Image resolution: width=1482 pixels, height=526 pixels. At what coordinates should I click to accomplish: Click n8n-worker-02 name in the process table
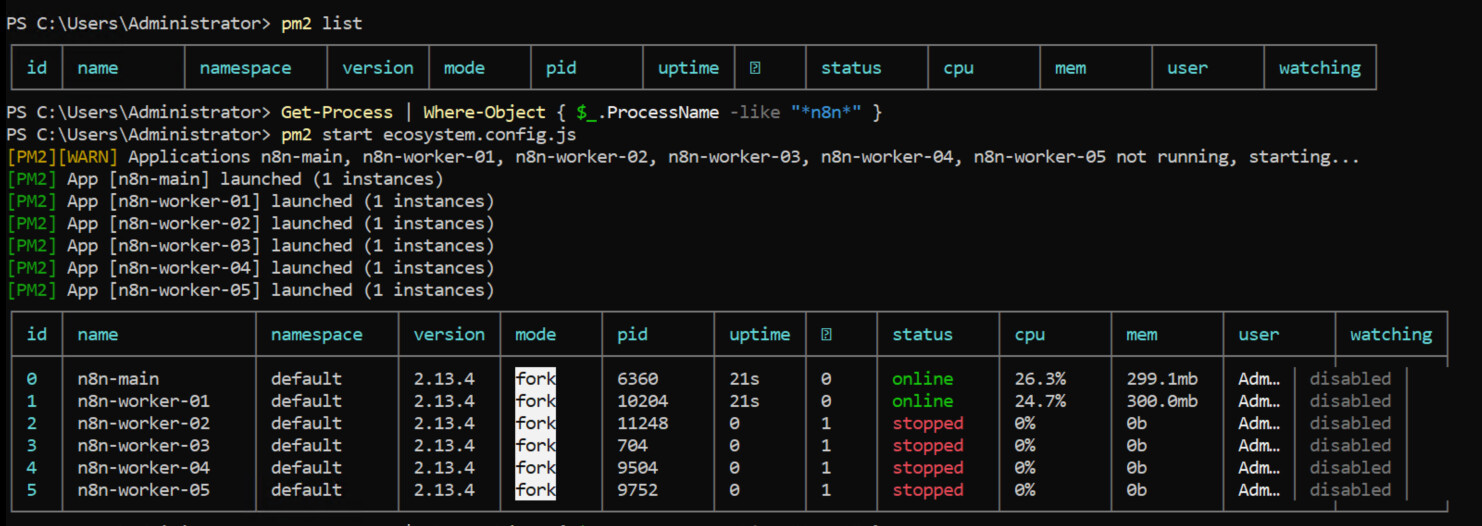coord(143,423)
